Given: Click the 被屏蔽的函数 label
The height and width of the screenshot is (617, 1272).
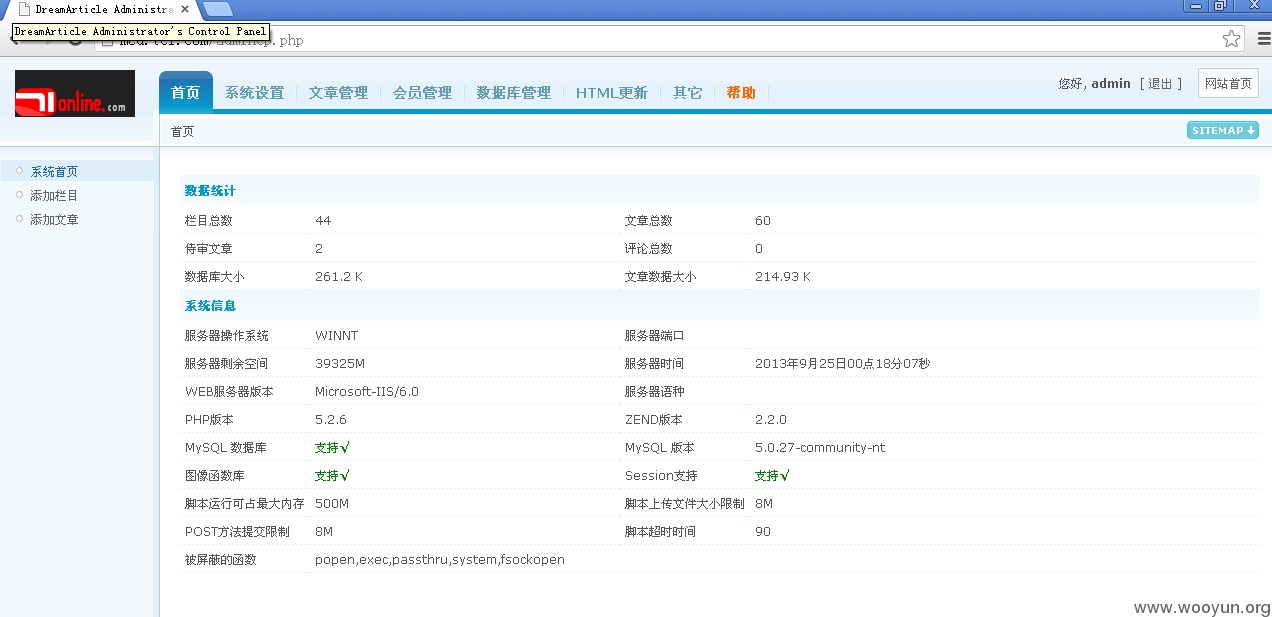Looking at the screenshot, I should click(221, 559).
